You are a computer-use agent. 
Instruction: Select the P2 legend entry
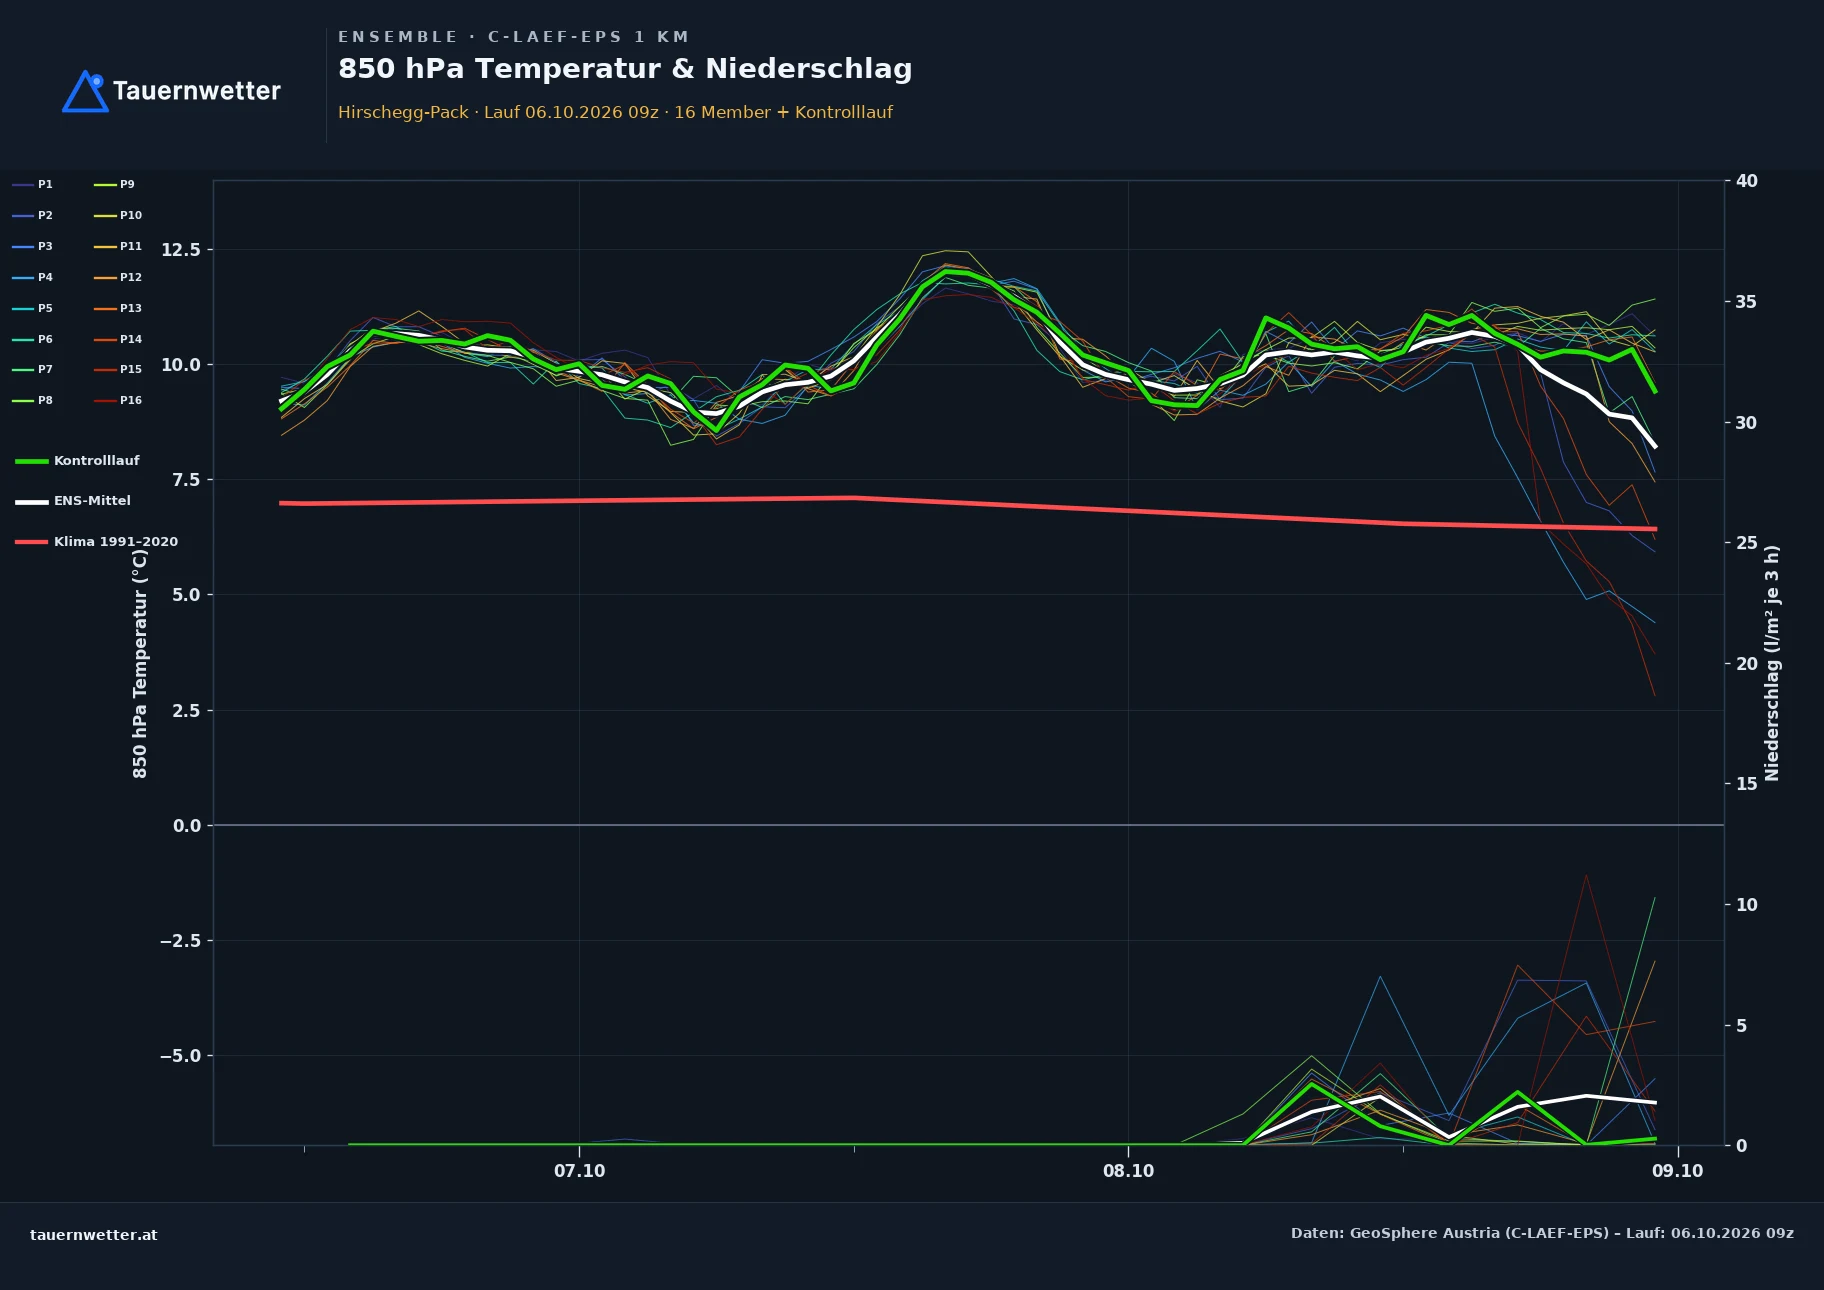click(32, 215)
